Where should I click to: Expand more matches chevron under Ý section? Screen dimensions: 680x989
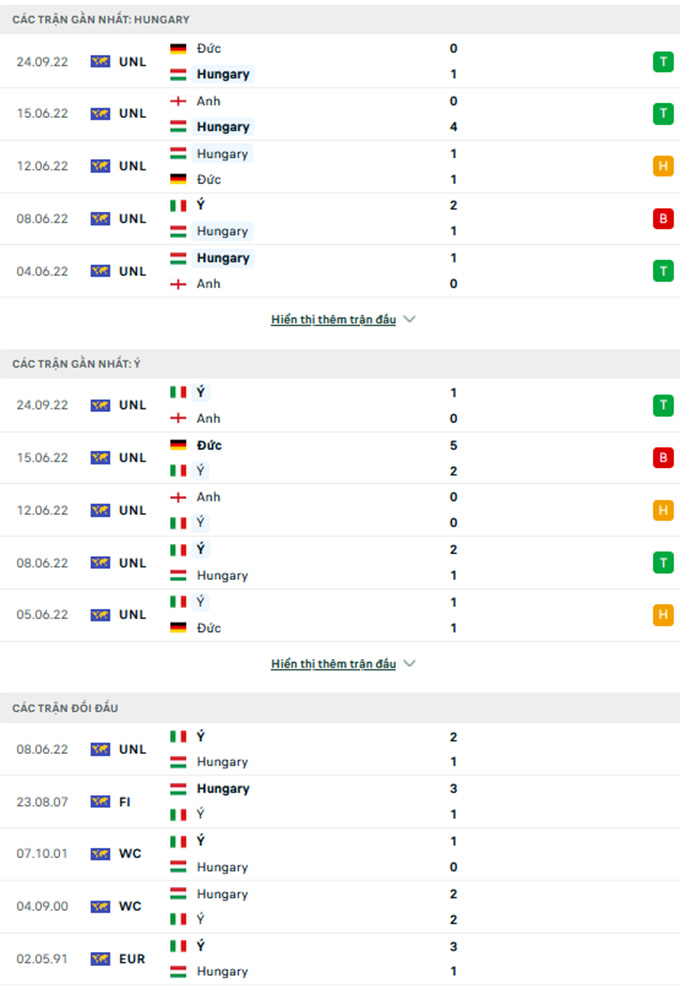(x=409, y=664)
